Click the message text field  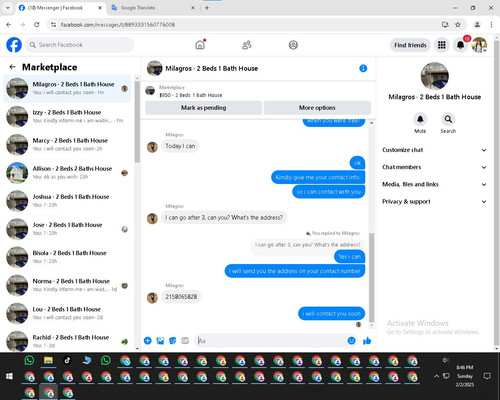point(272,341)
